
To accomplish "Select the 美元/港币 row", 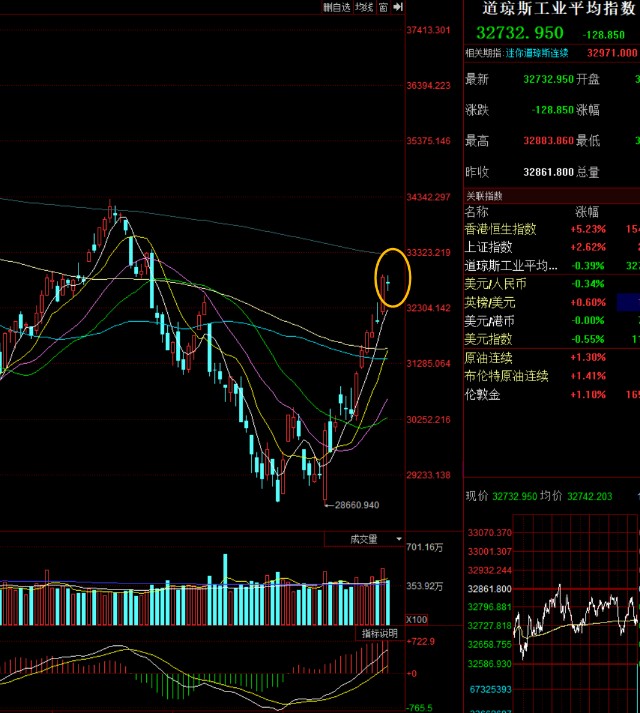I will tap(552, 321).
